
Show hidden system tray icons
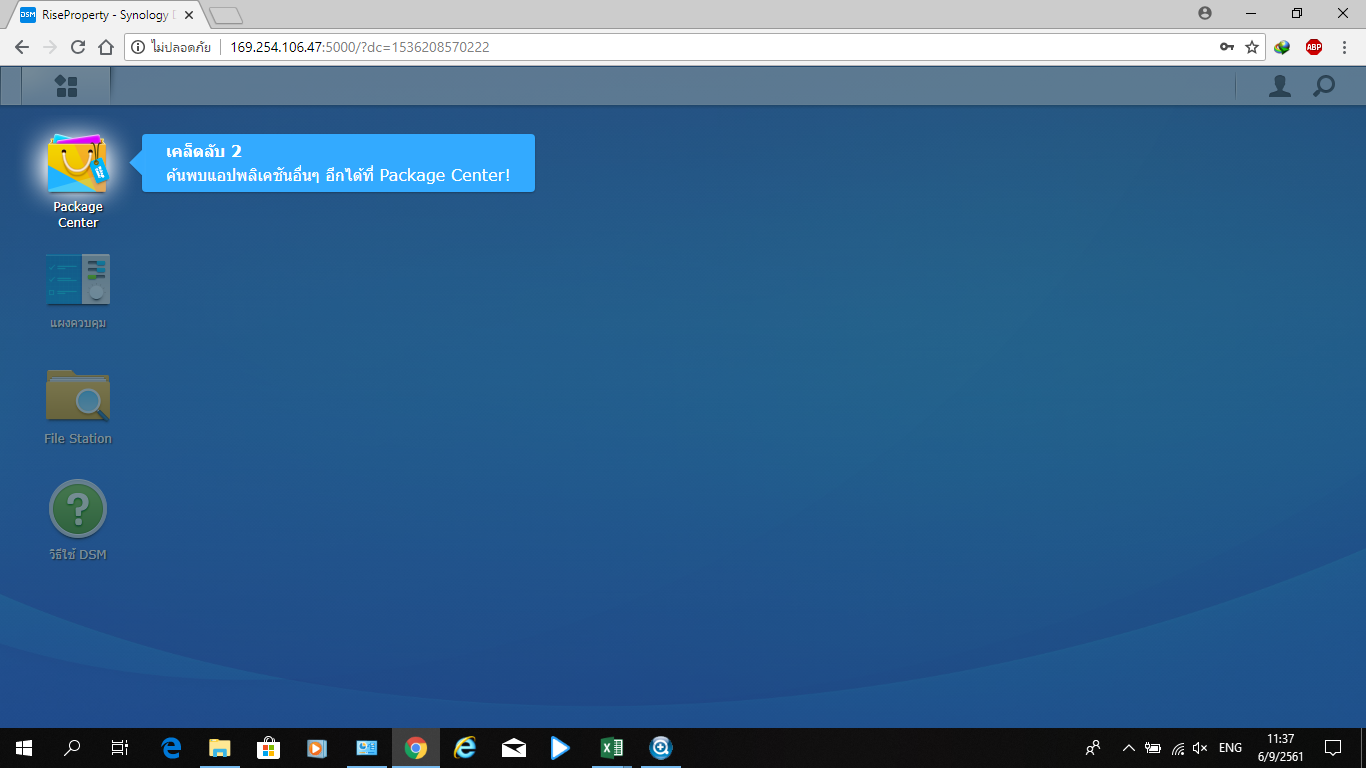[1128, 747]
